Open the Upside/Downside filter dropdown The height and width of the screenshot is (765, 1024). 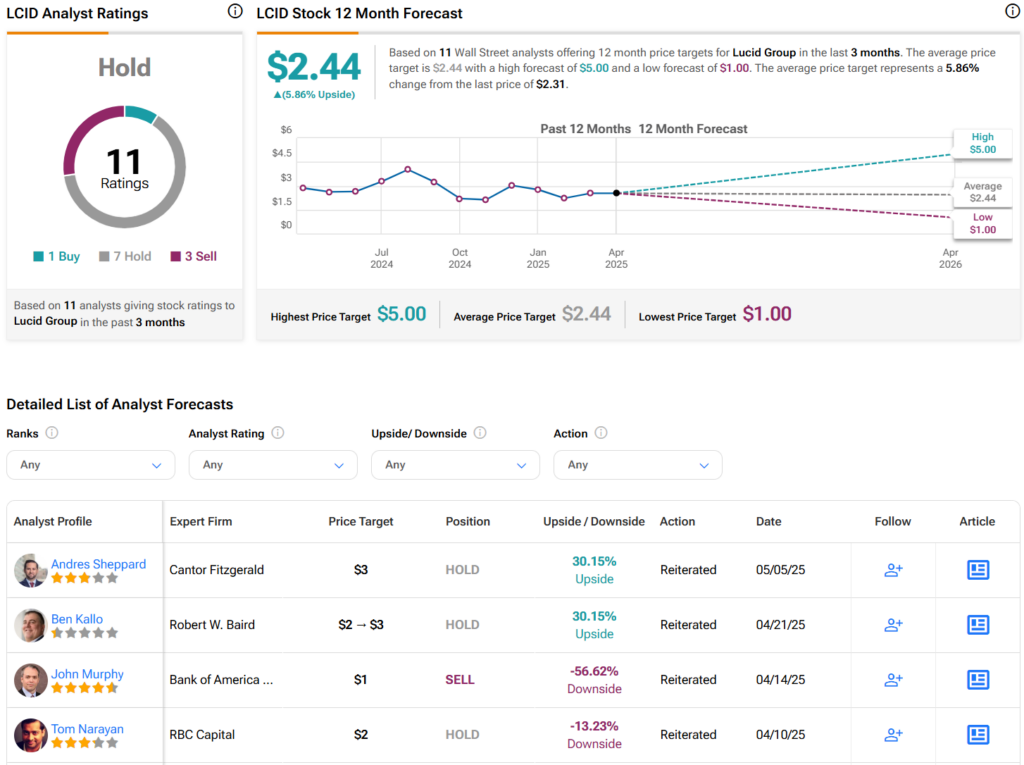pyautogui.click(x=455, y=465)
